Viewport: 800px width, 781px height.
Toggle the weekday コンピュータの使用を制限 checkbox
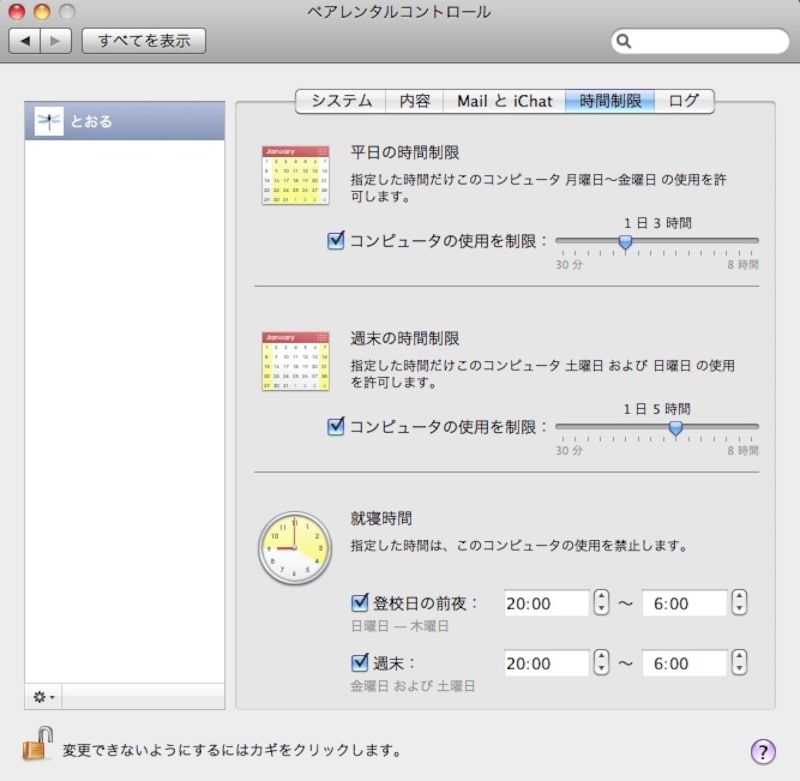[x=336, y=240]
